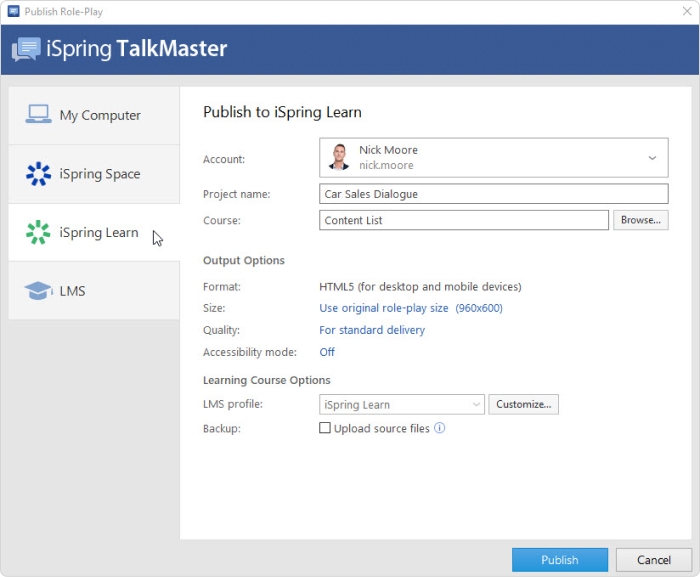The height and width of the screenshot is (577, 700).
Task: Click the Publish Role-Play title bar icon
Action: point(14,11)
